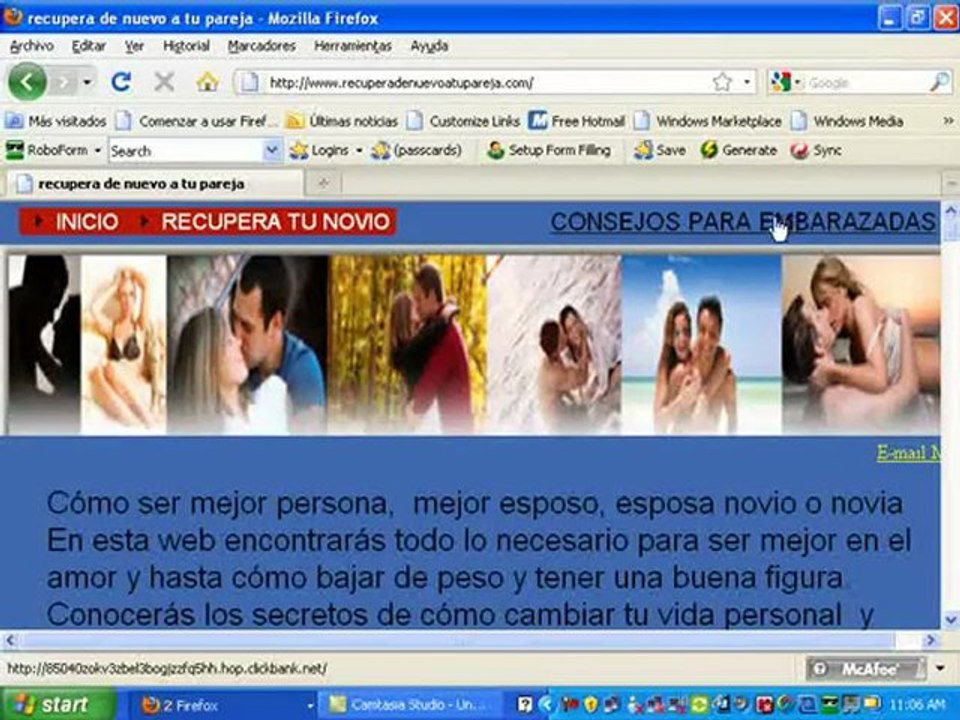Click the Stop loading X icon
Screen dimensions: 960x720
(x=164, y=81)
